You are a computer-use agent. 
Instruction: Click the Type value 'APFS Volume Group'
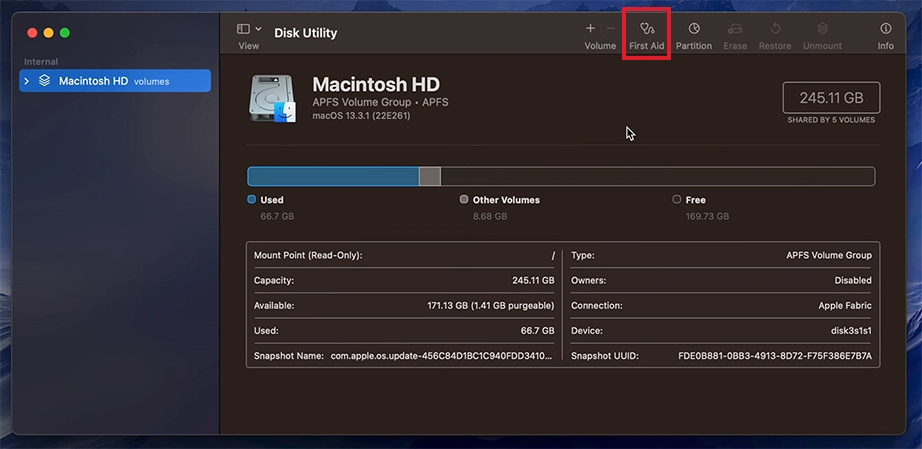click(829, 256)
